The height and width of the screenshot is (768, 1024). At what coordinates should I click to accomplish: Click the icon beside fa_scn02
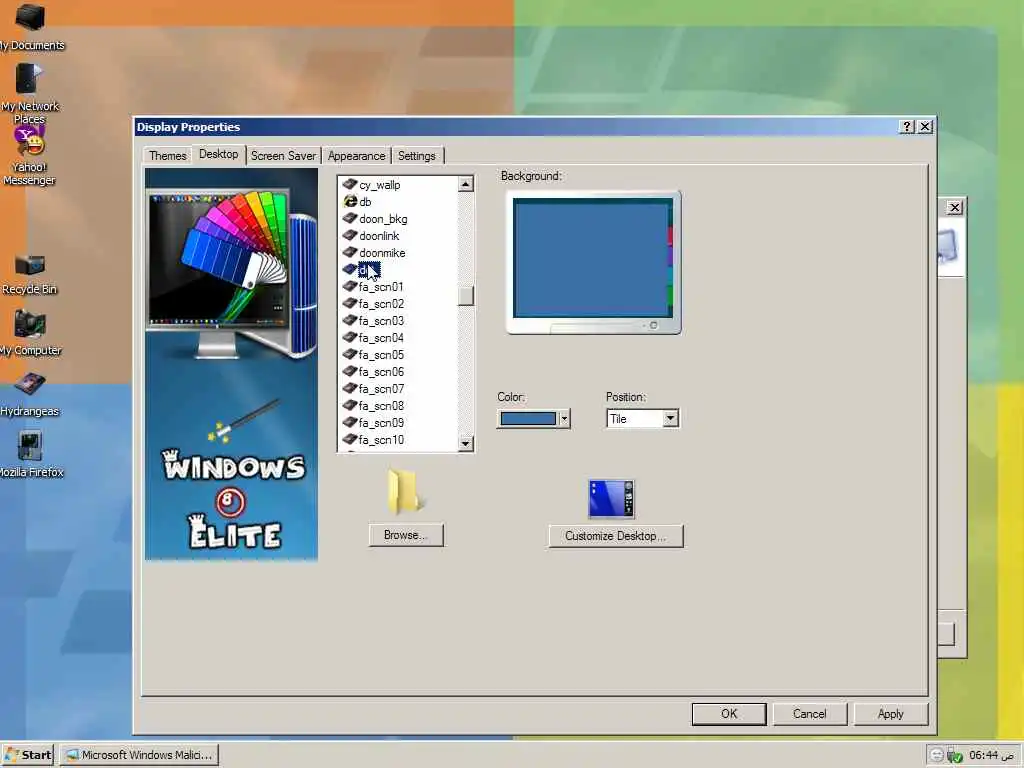pos(350,304)
